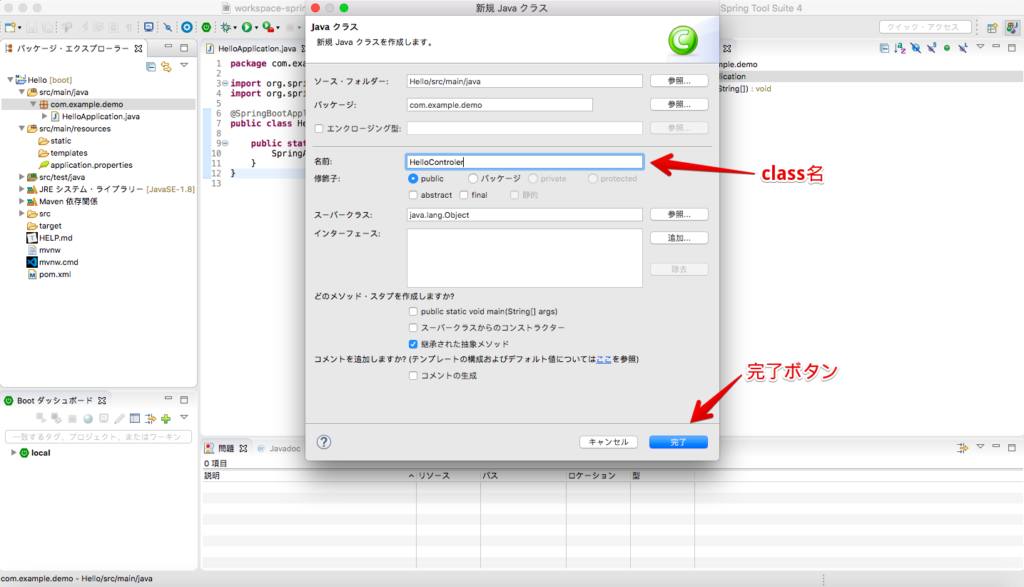Viewport: 1024px width, 587px height.
Task: Click the Debug icon in the main toolbar
Action: coord(227,26)
